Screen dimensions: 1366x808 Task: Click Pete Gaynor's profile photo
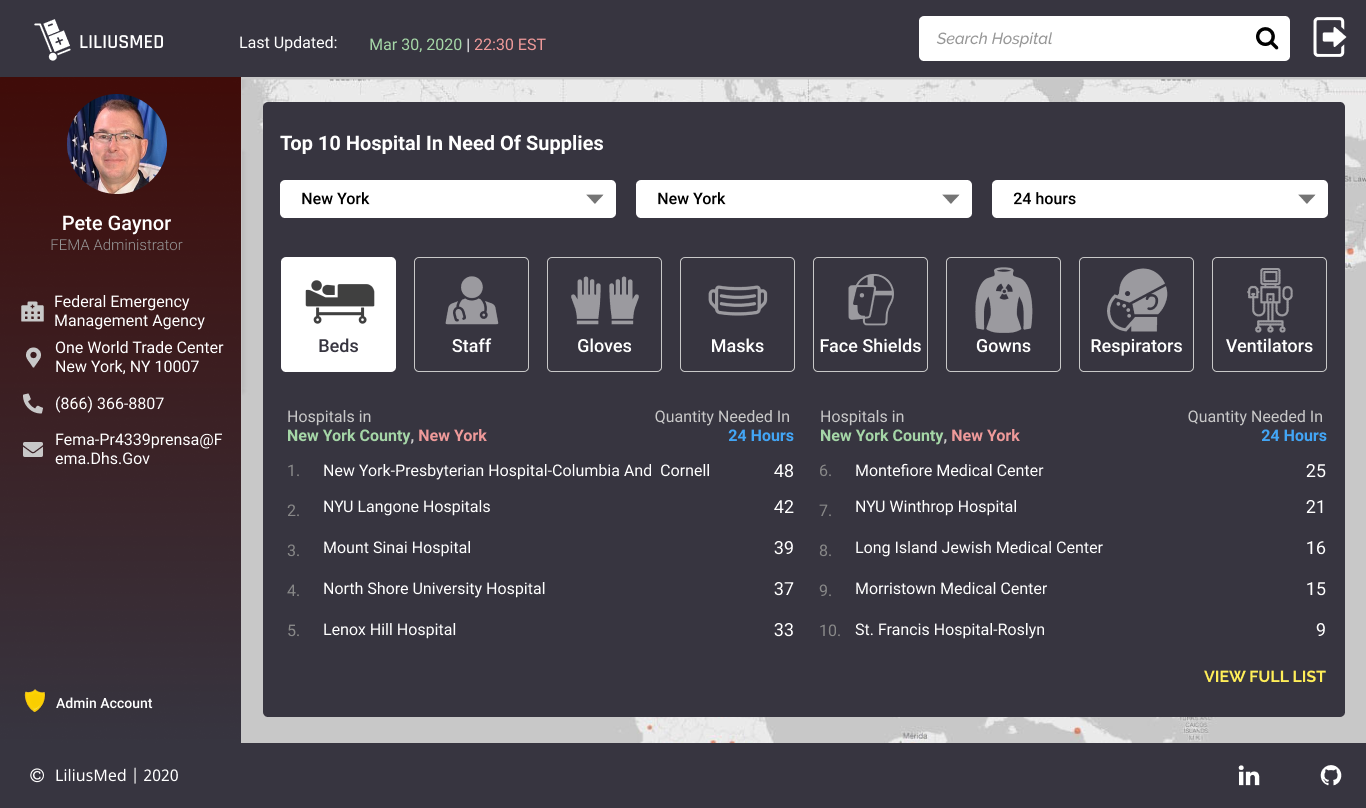click(117, 144)
